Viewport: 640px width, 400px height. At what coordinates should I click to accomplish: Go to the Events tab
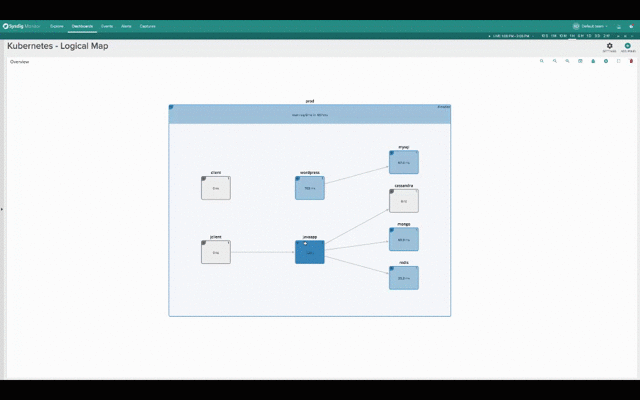(x=107, y=26)
